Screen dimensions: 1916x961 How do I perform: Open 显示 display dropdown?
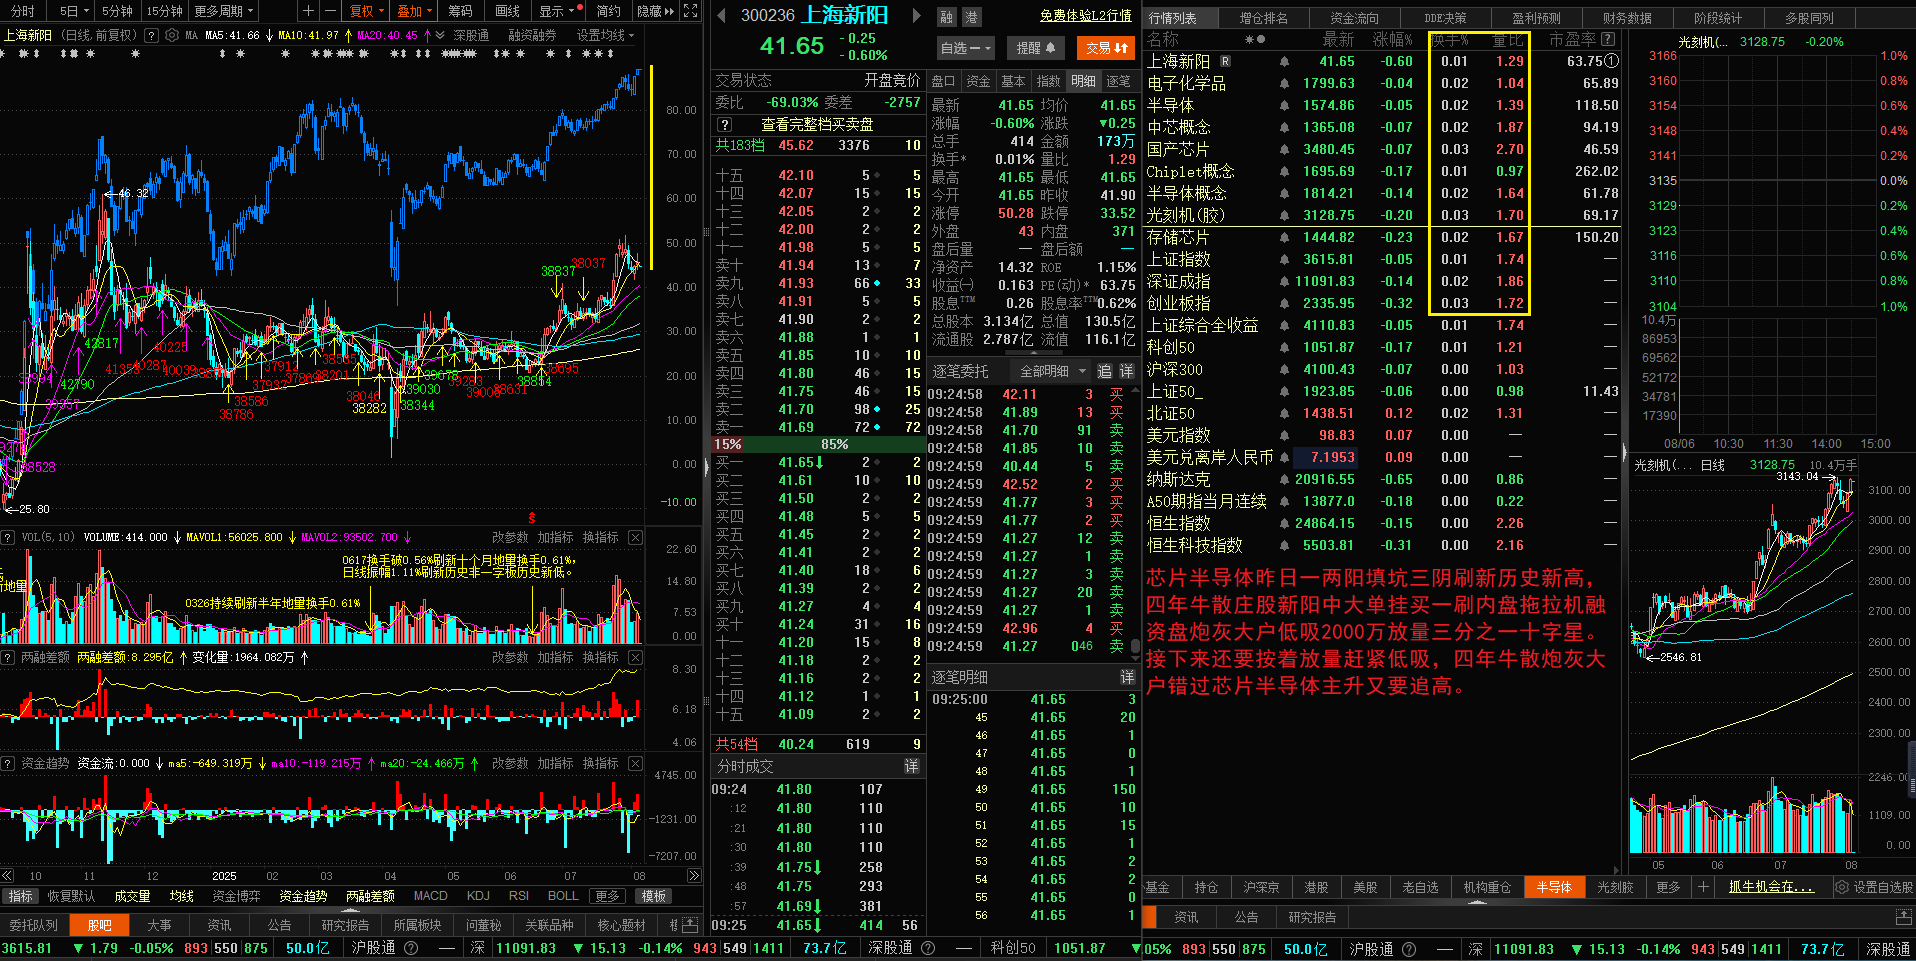click(x=557, y=11)
